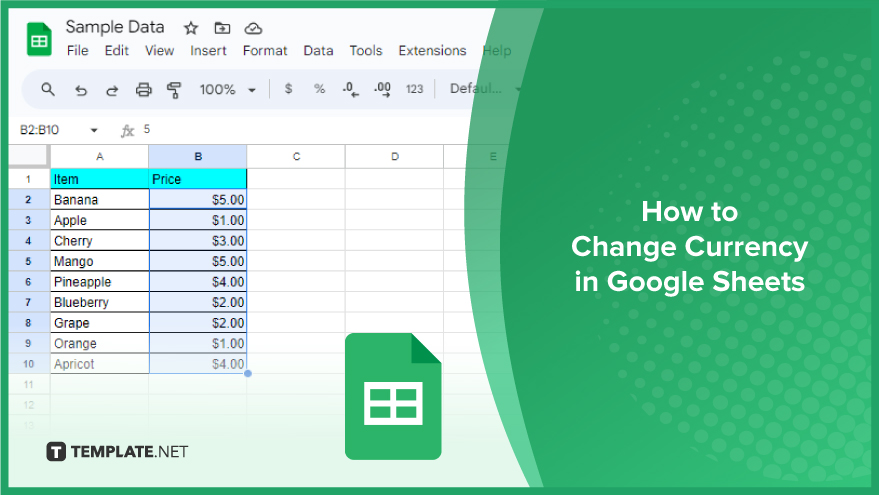Click the Apple cell

point(100,220)
